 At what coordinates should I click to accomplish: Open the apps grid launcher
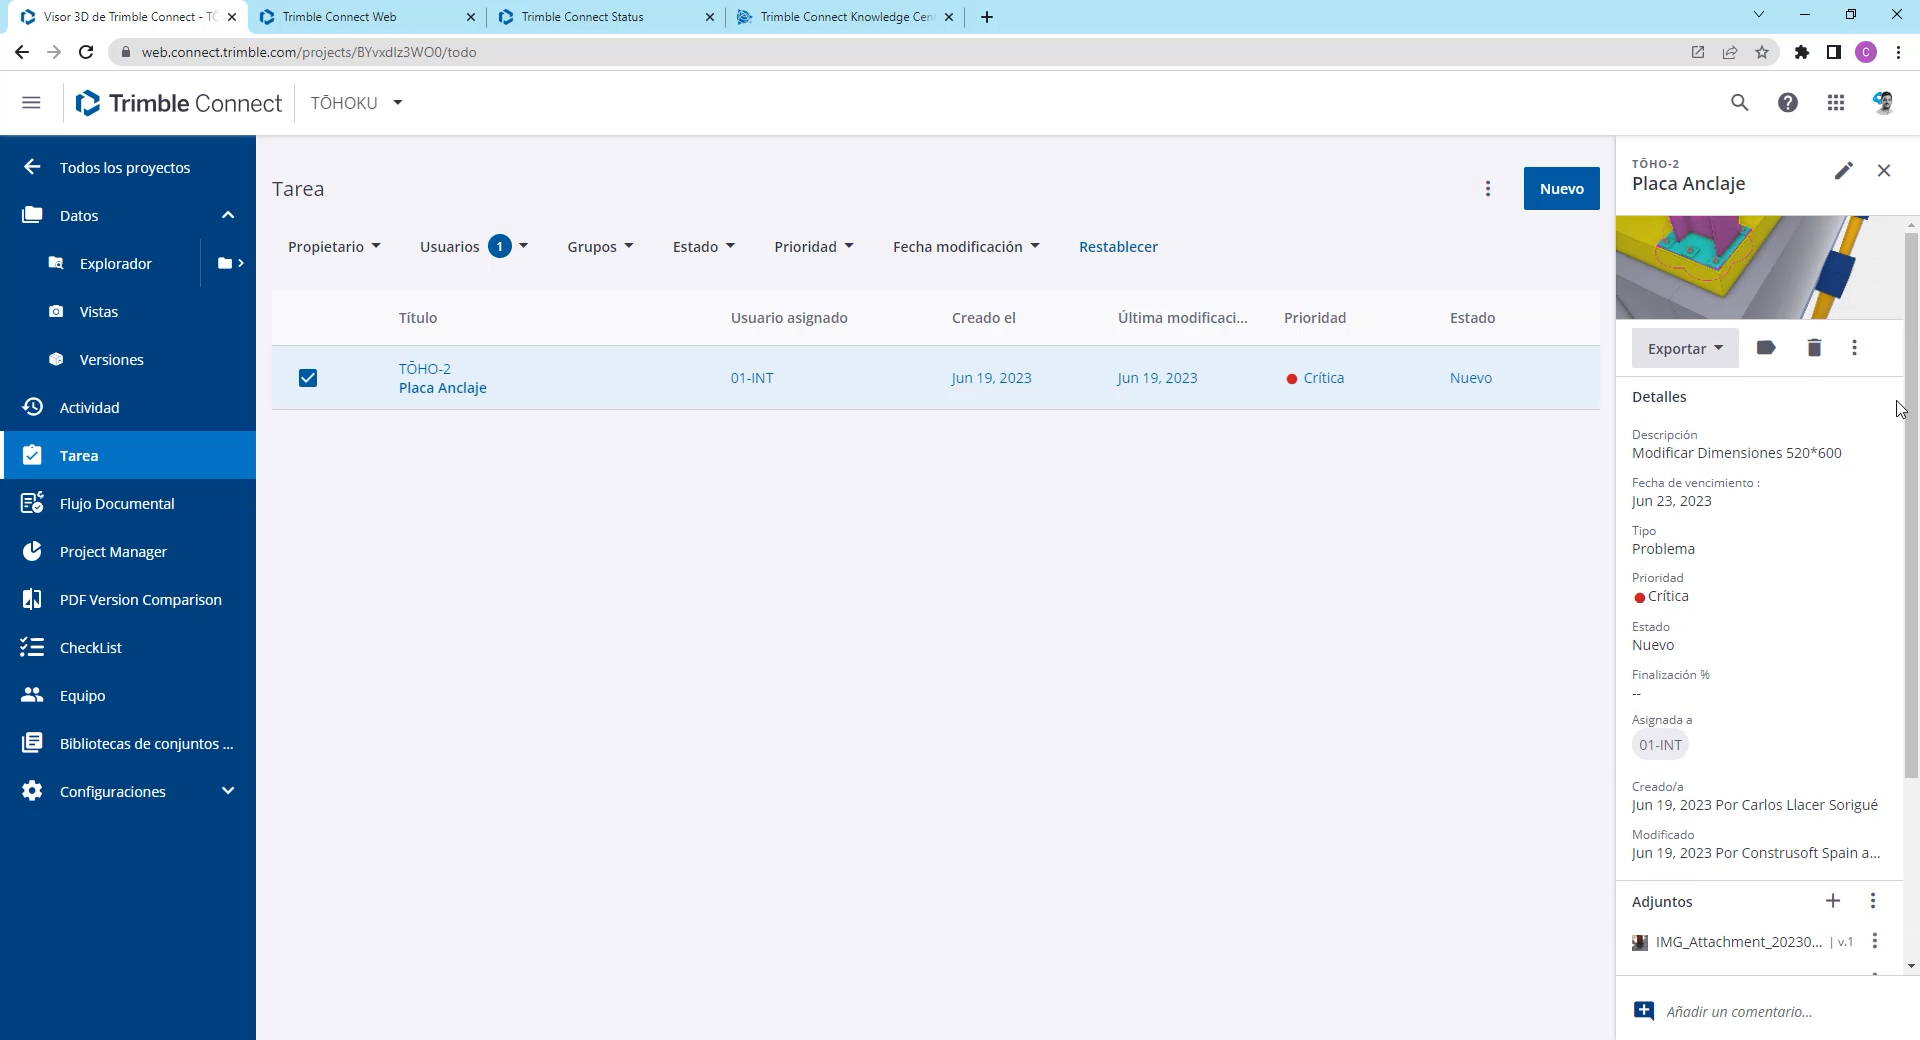pyautogui.click(x=1836, y=103)
